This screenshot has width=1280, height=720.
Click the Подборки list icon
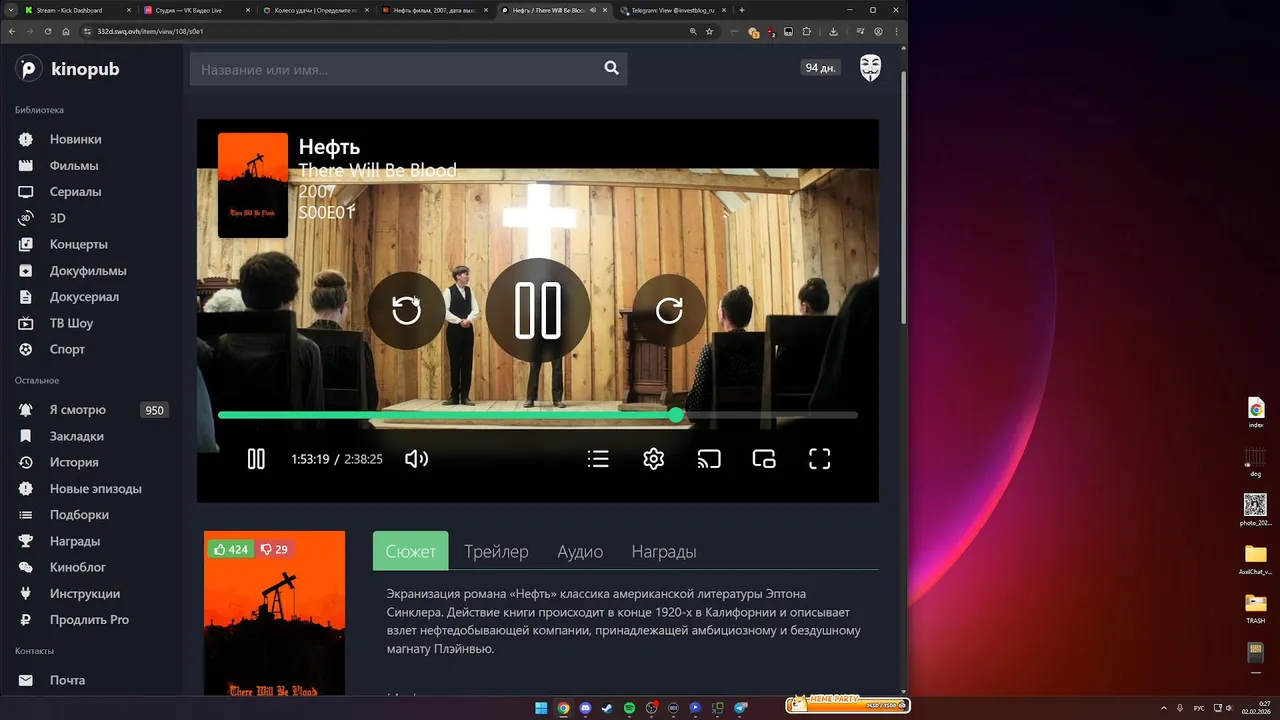pos(26,515)
